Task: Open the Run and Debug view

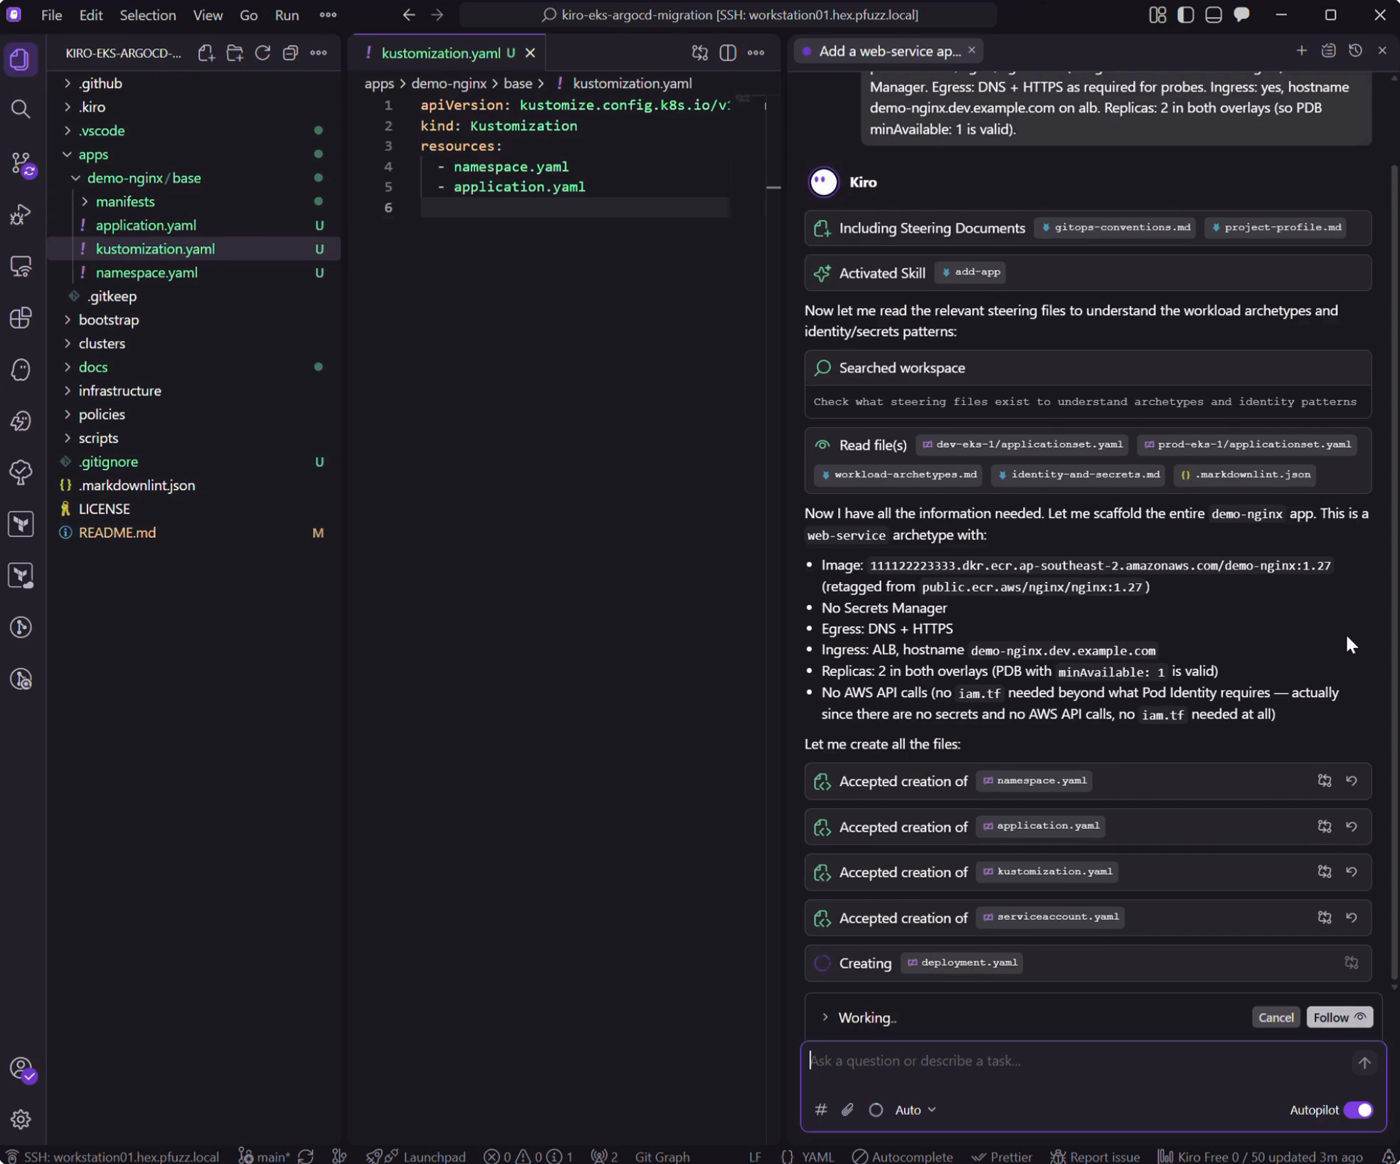Action: click(20, 214)
